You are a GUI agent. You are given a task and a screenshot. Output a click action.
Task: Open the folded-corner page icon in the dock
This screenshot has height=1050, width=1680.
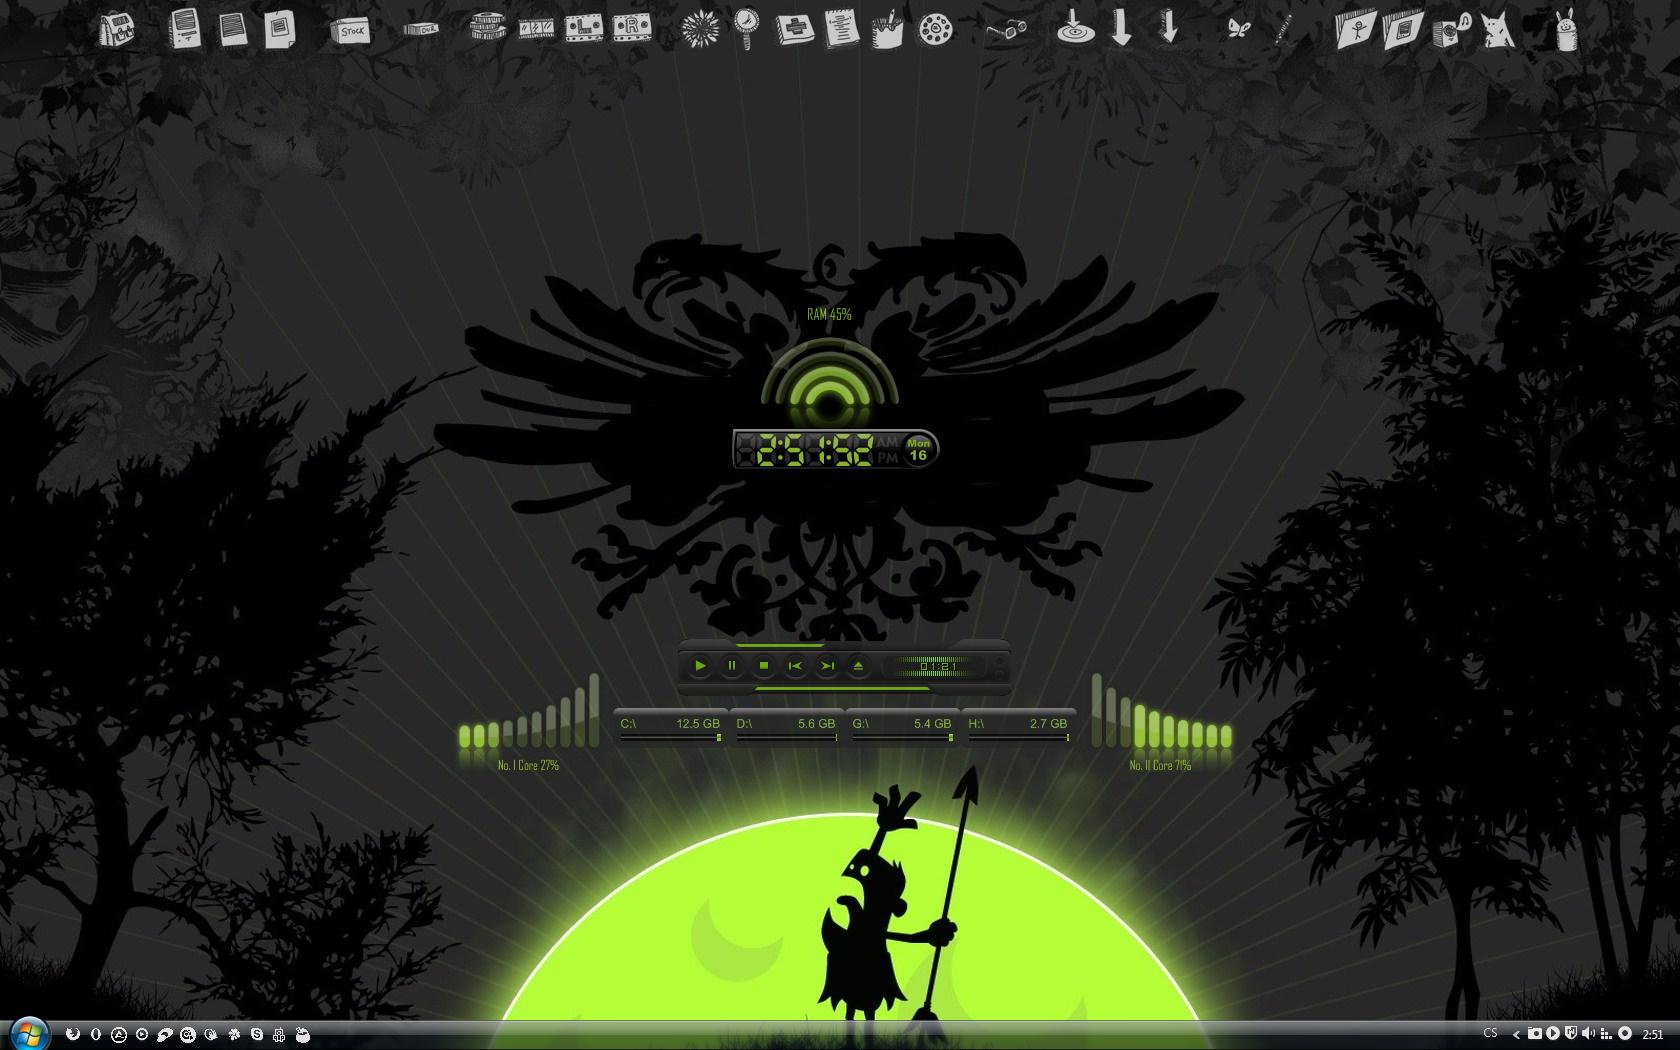[280, 30]
